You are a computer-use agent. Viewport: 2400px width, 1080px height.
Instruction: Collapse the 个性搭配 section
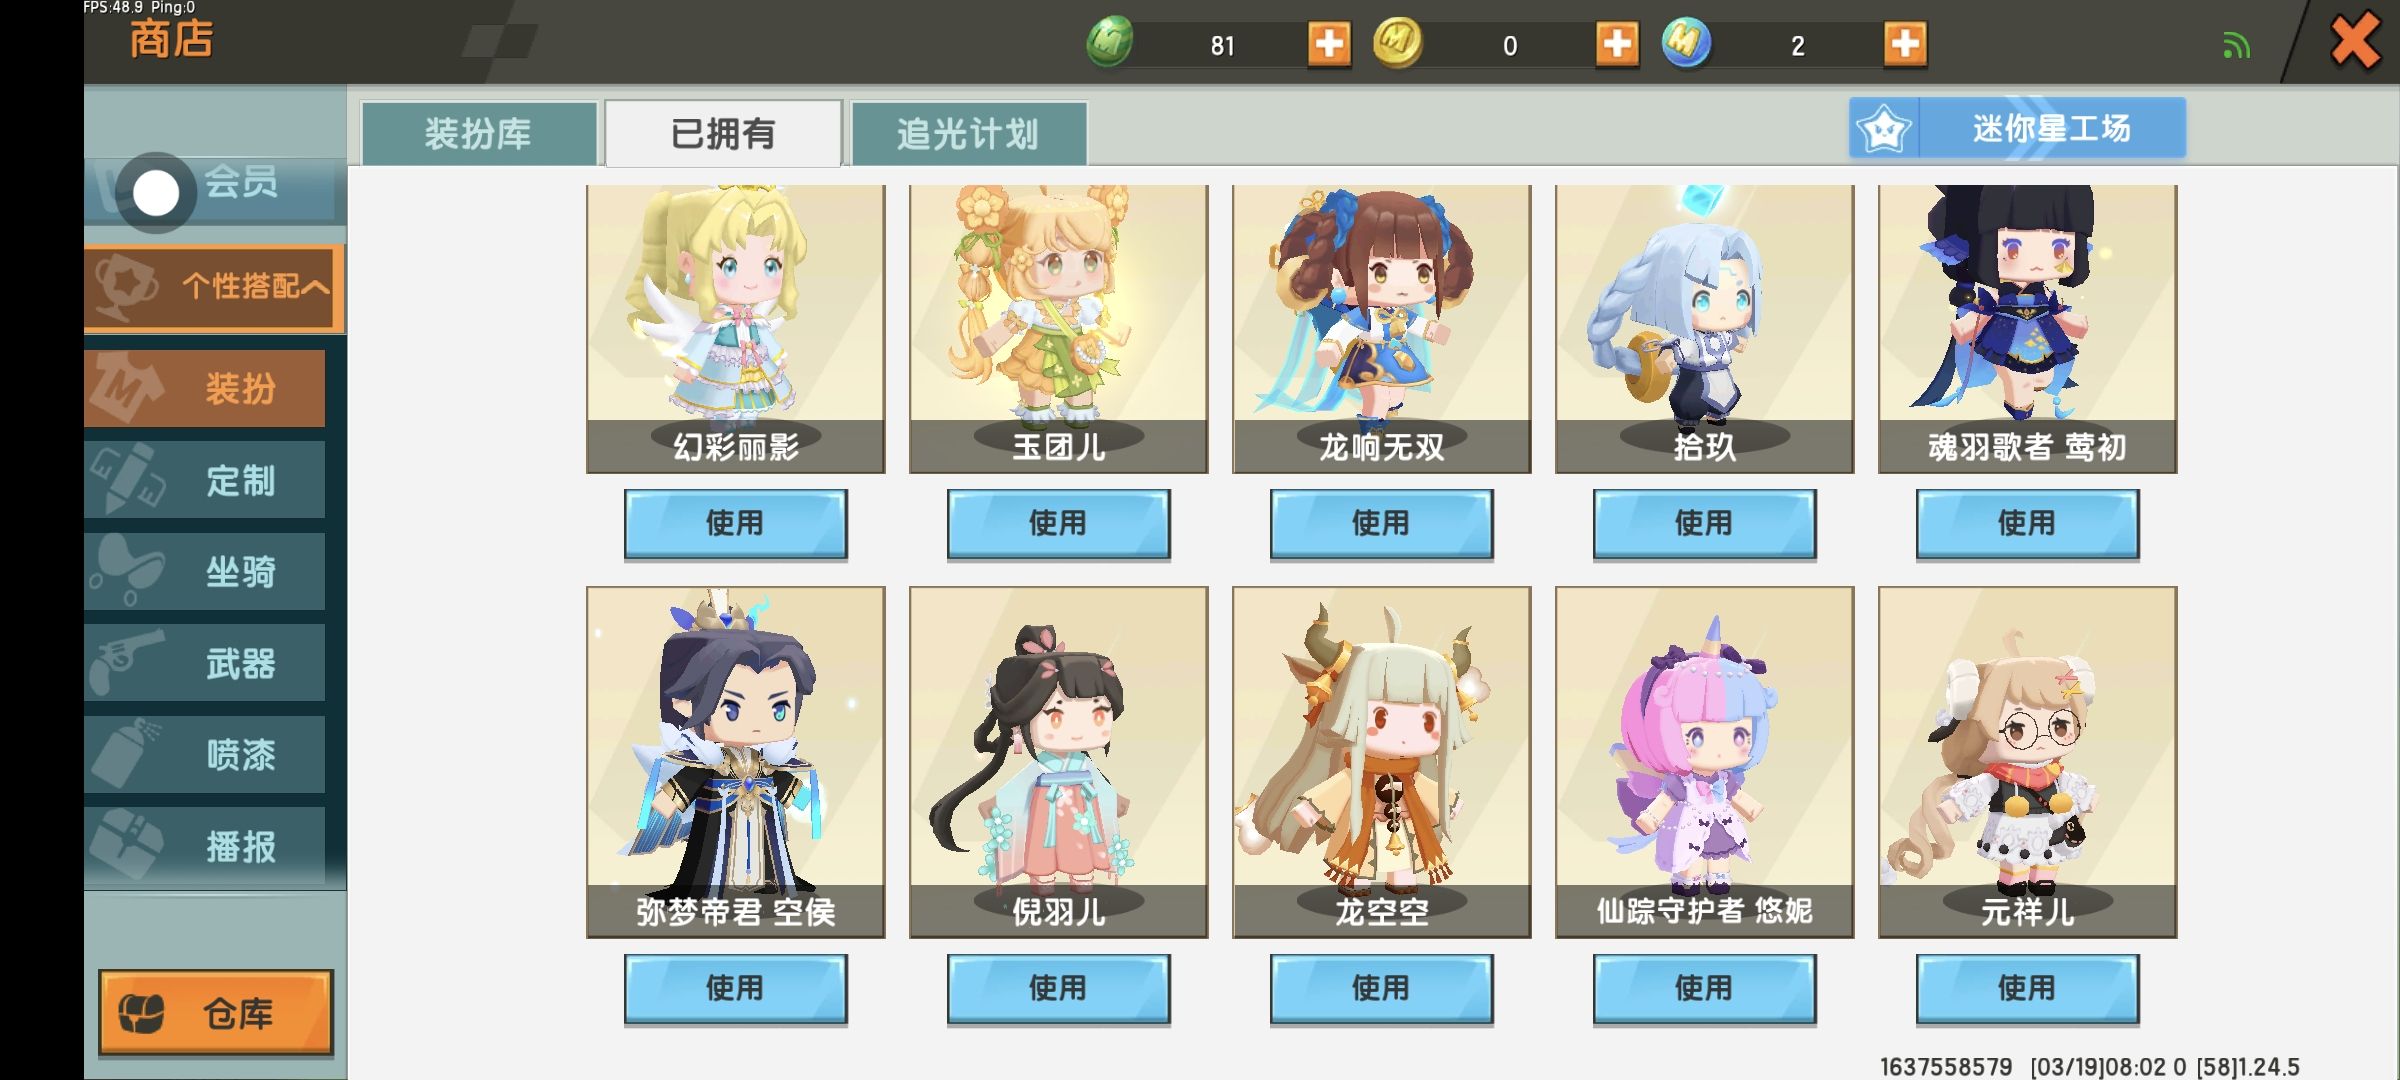(215, 288)
